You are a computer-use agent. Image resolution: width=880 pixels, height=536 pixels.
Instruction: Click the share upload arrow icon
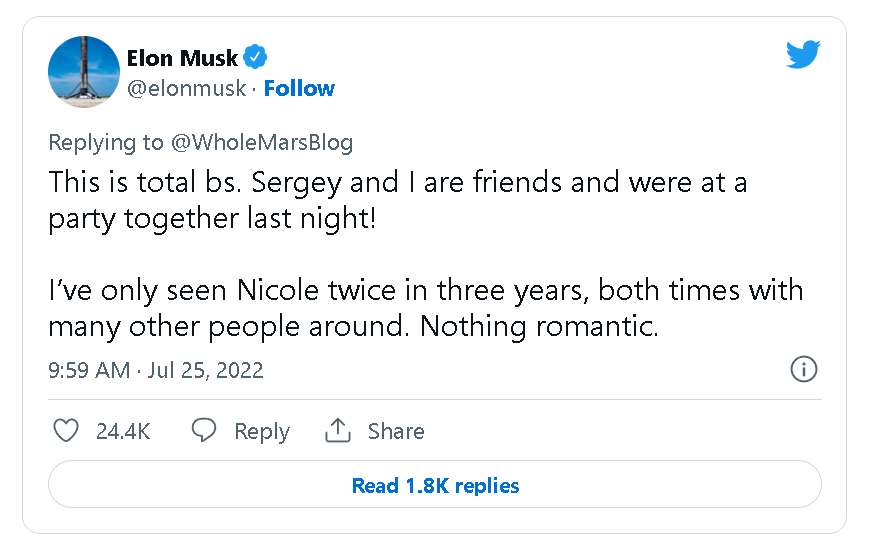338,431
